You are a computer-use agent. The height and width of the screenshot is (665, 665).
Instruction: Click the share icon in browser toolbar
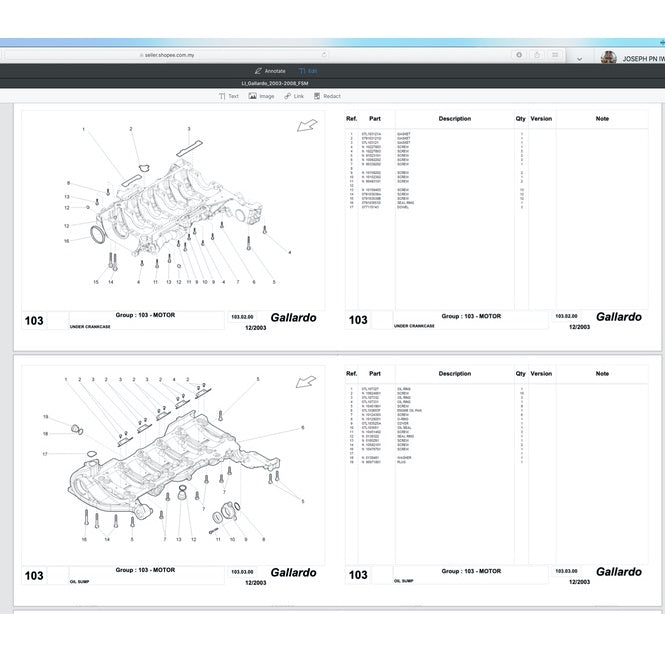538,55
